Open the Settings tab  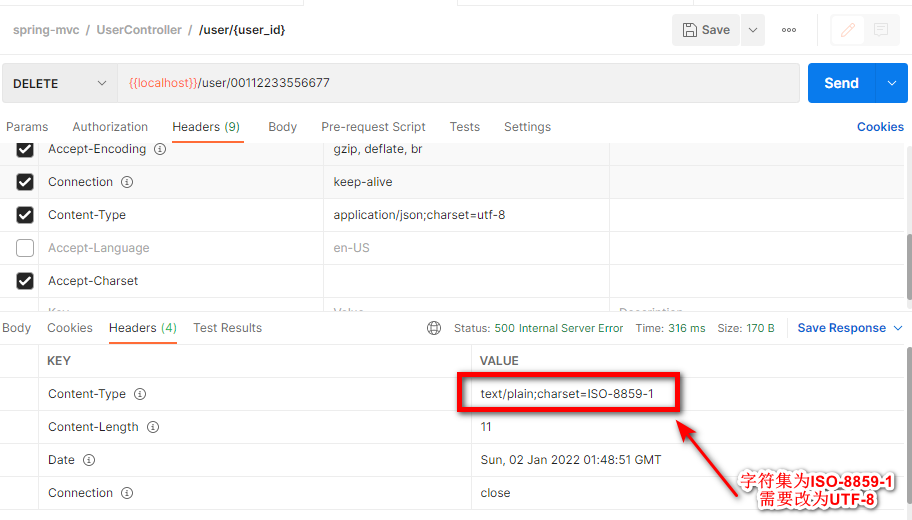click(x=527, y=127)
